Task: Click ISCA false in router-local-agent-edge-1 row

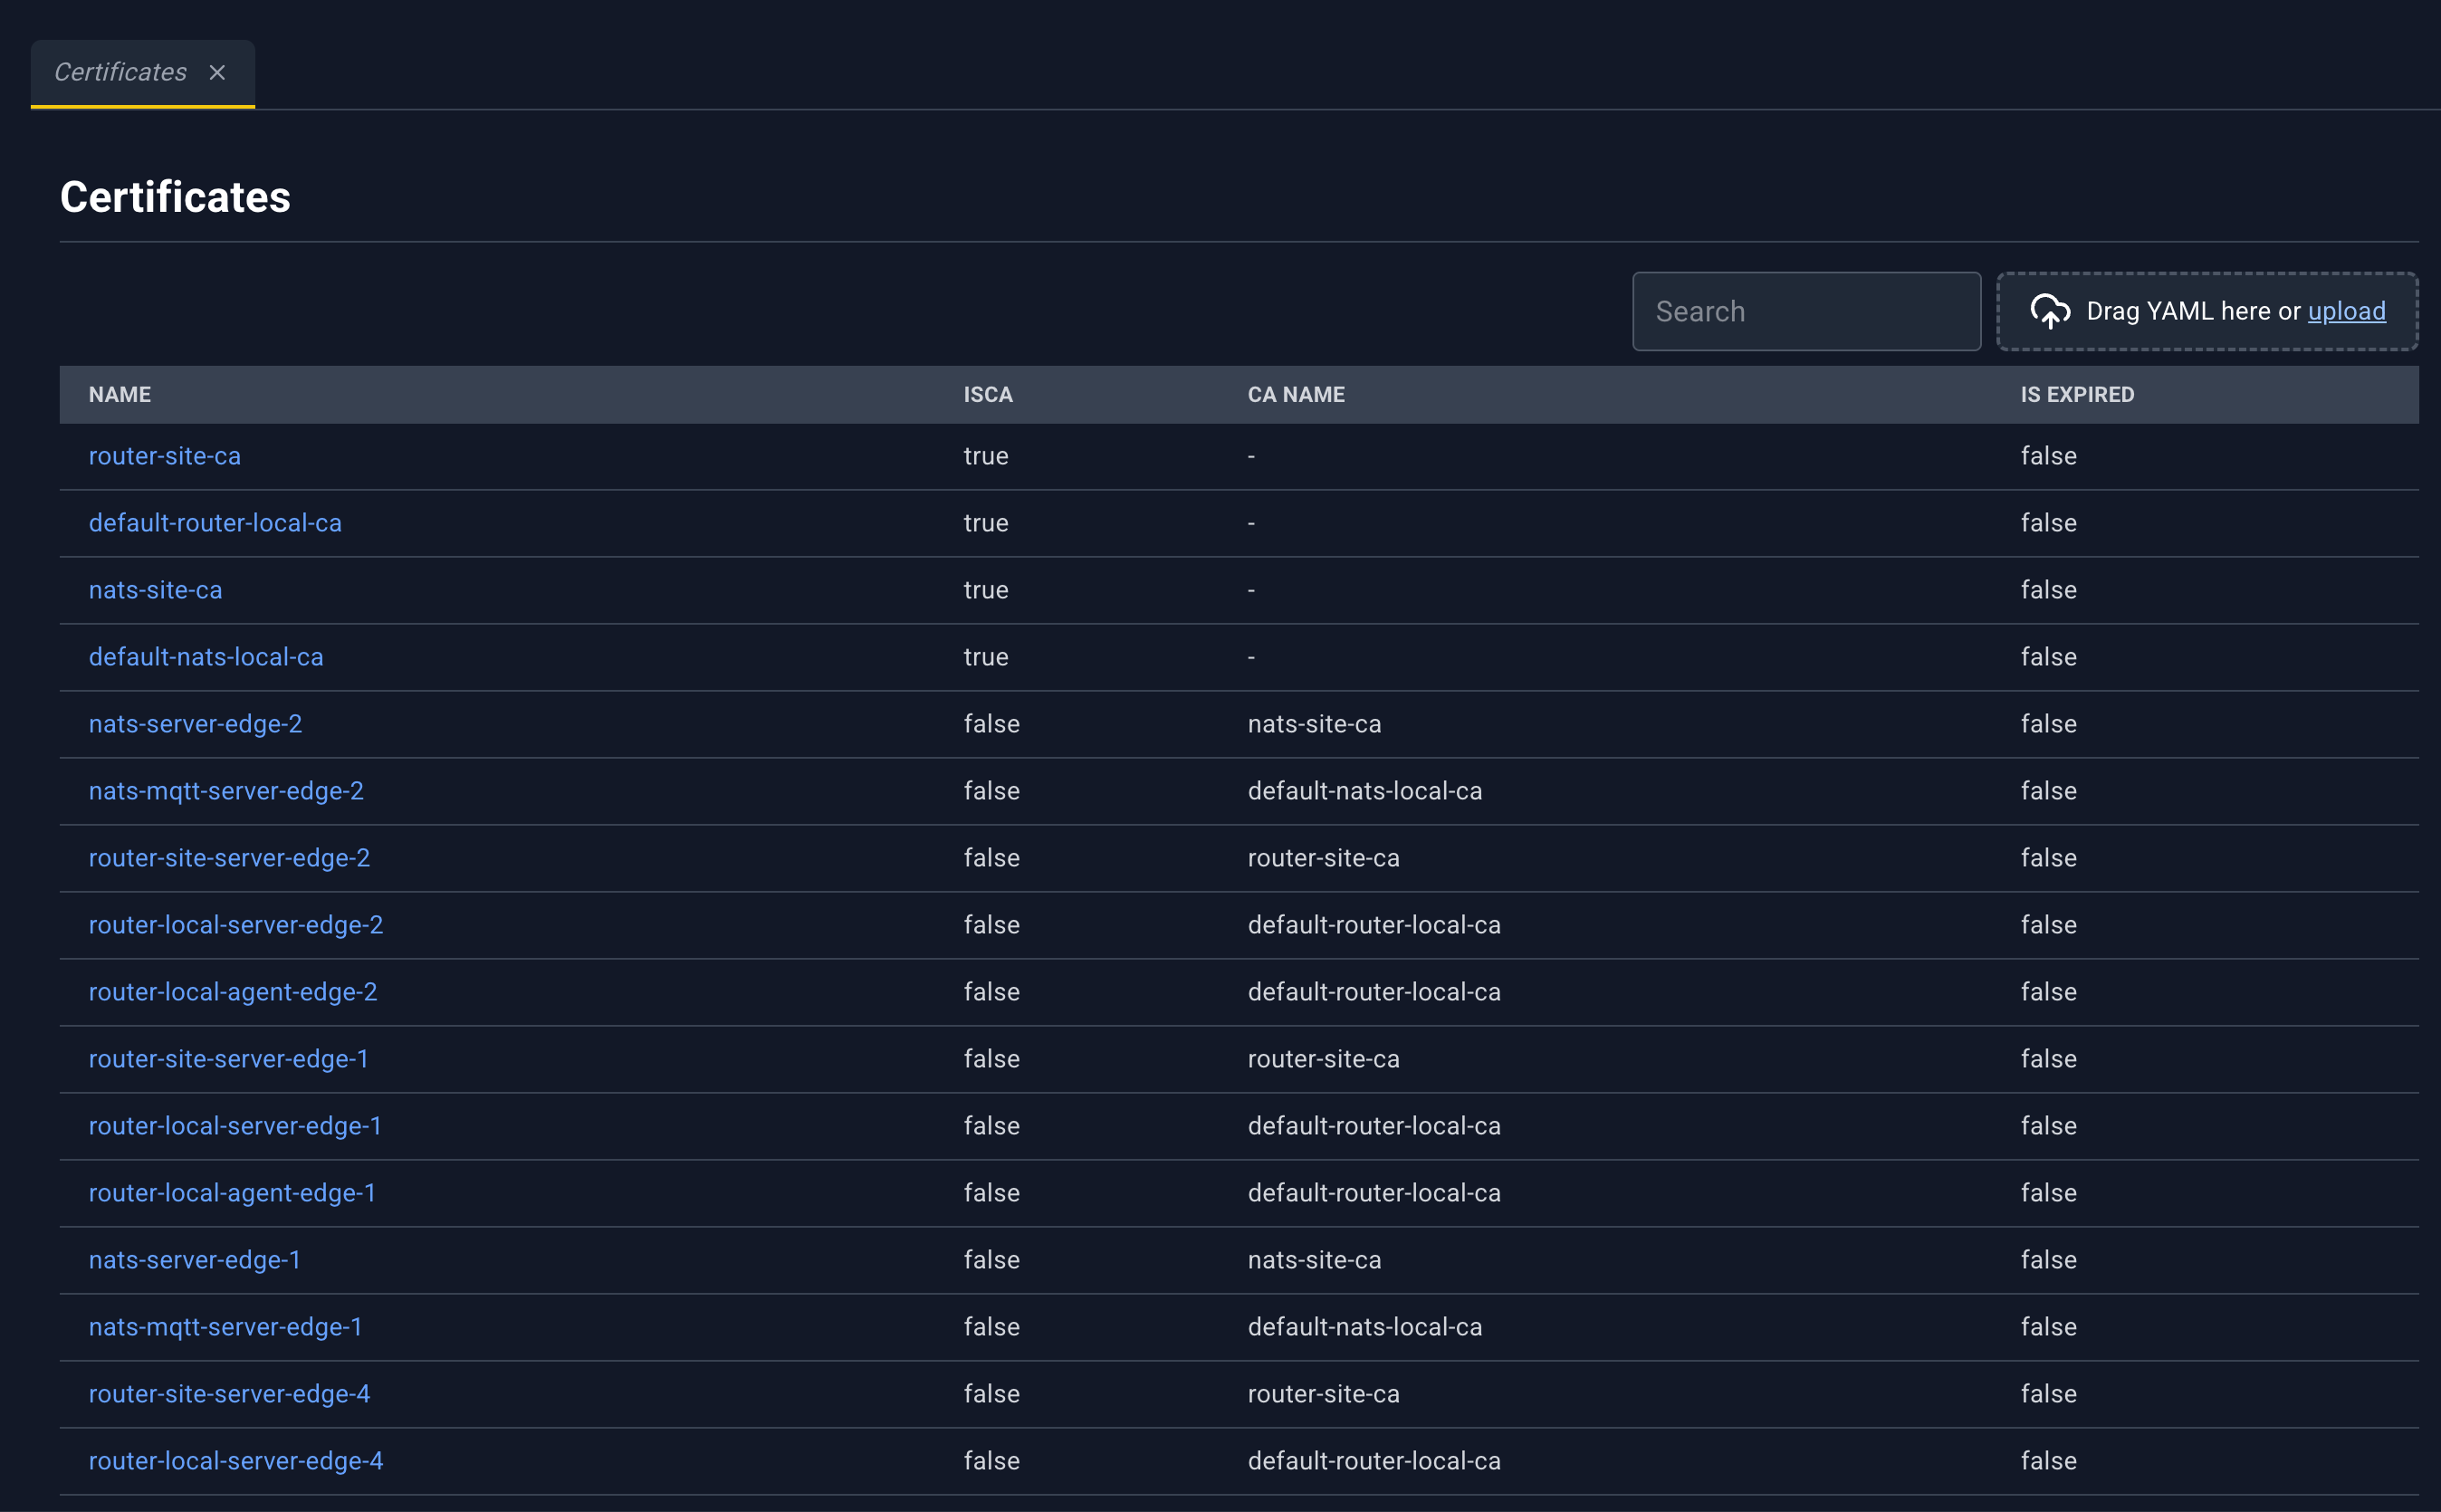Action: [991, 1193]
